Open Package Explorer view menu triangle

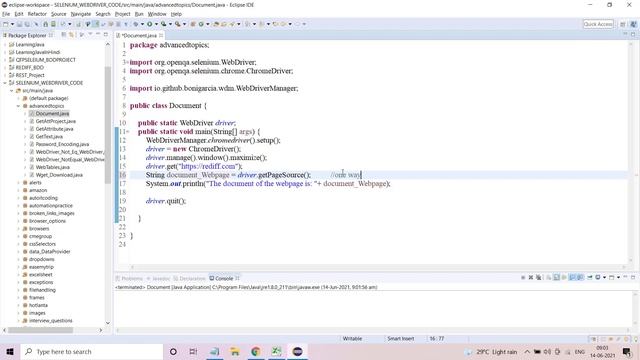(x=90, y=34)
